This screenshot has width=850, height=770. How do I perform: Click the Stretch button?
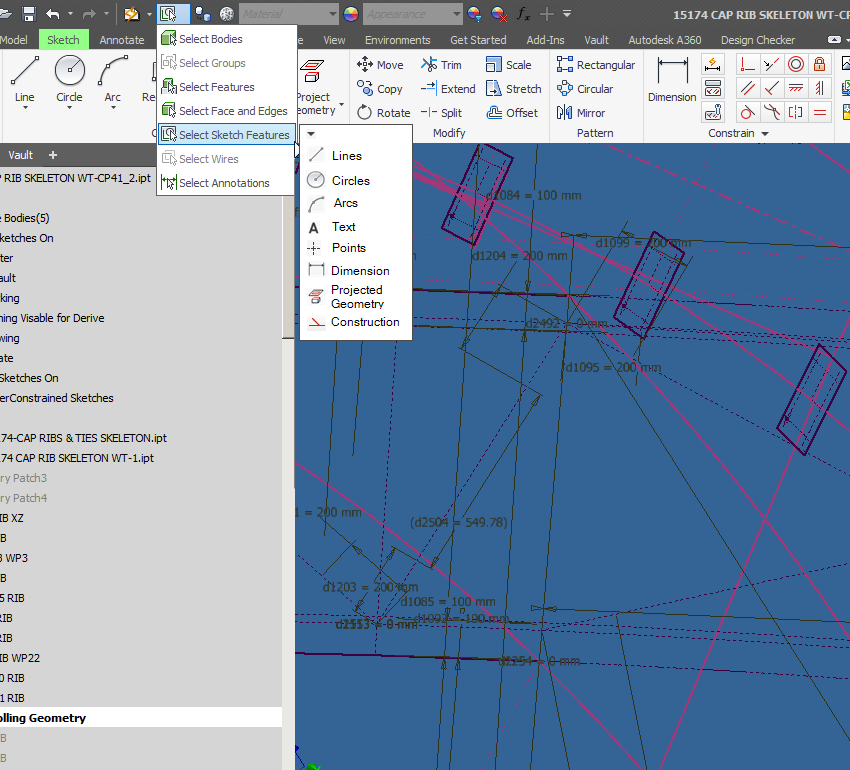(x=513, y=89)
